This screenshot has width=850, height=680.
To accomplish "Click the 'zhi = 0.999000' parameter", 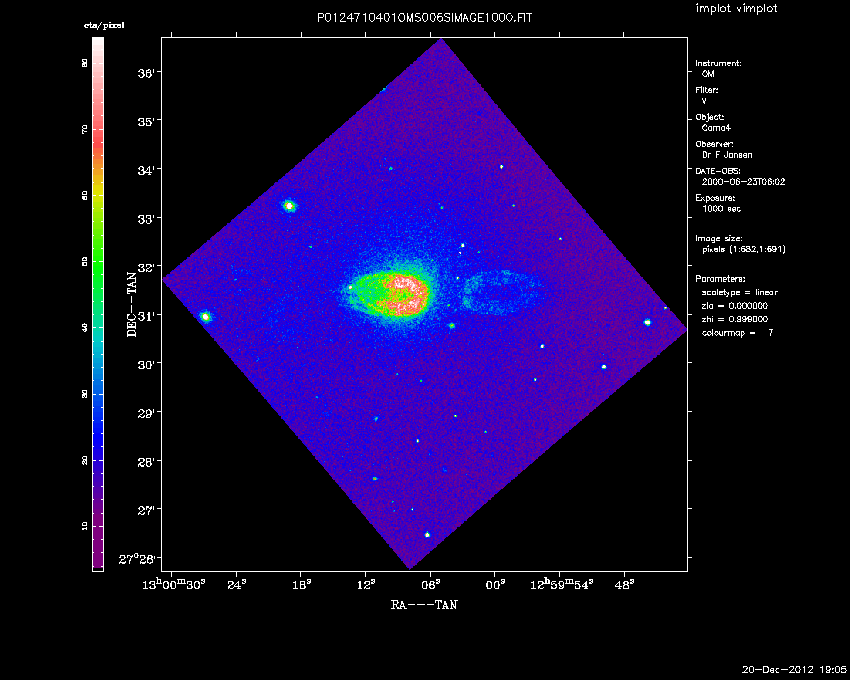I will tap(735, 319).
